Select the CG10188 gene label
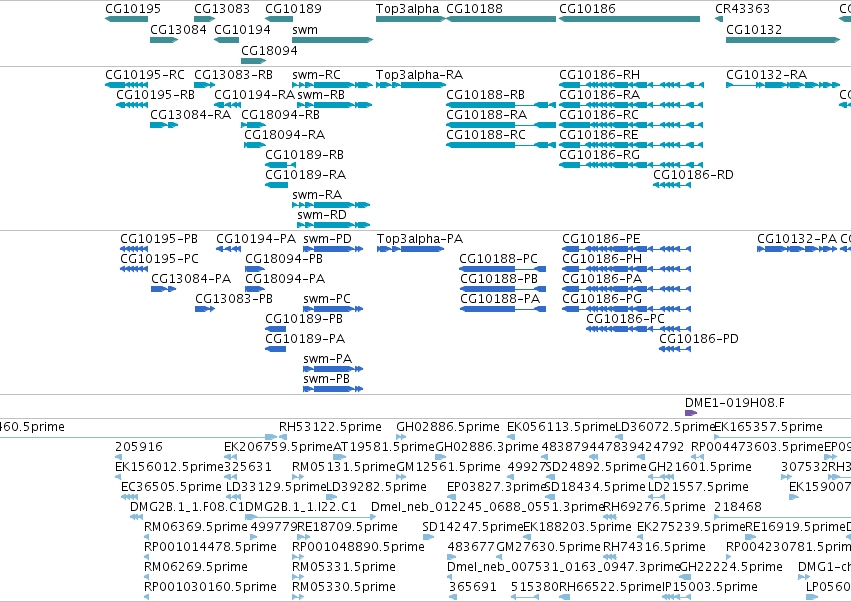 474,9
